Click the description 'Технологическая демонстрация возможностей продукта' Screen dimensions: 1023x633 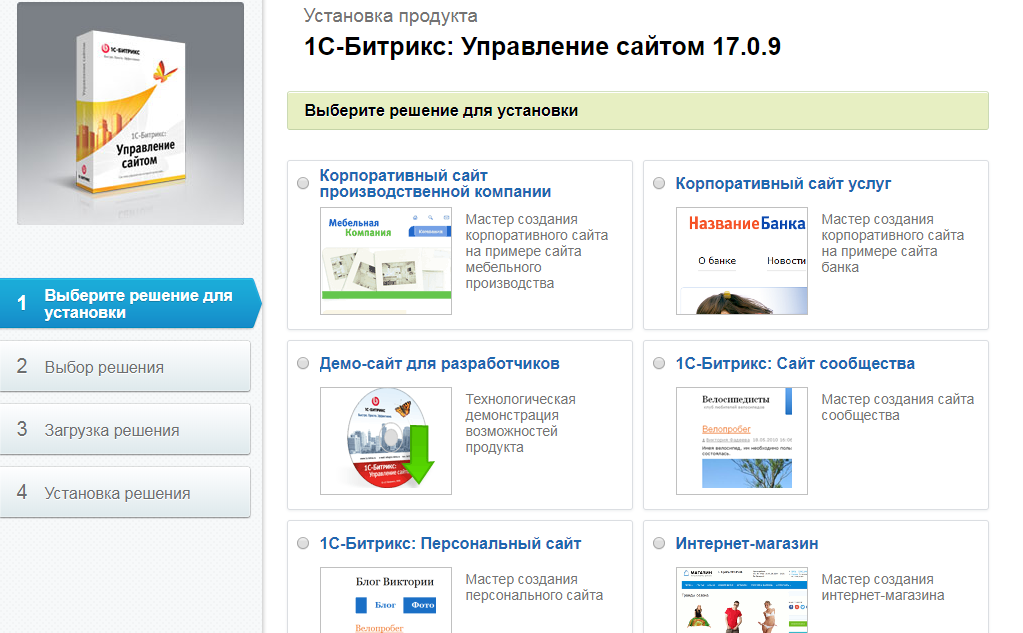[520, 424]
